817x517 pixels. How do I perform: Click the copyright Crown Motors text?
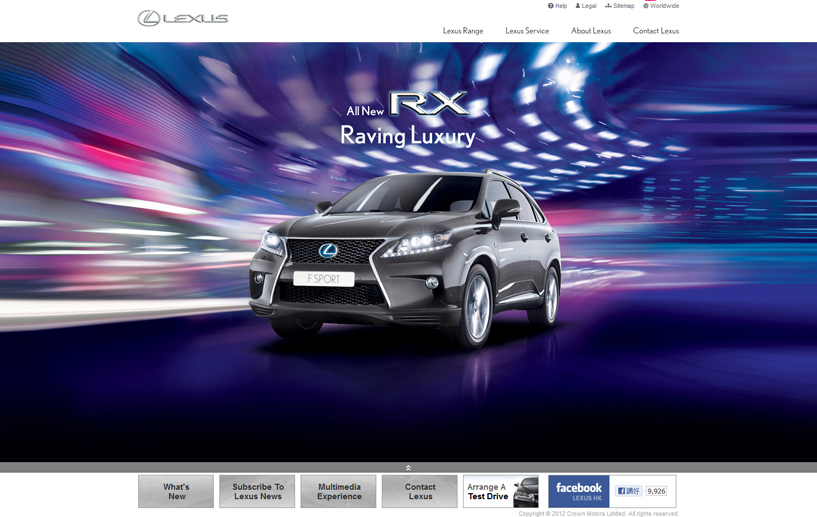coord(598,513)
